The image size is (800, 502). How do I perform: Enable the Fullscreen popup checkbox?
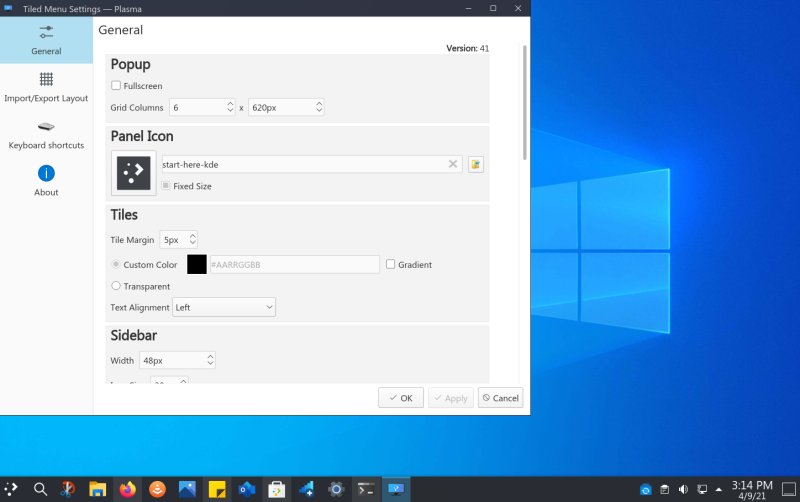(x=116, y=86)
